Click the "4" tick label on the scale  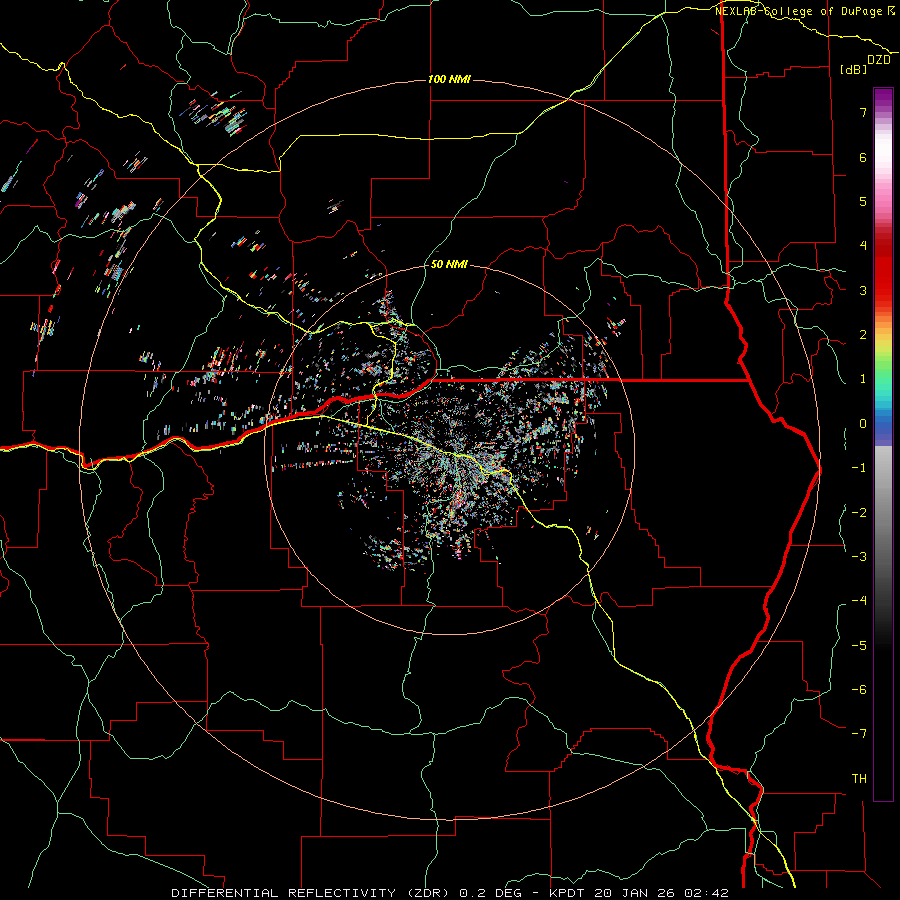(x=863, y=246)
